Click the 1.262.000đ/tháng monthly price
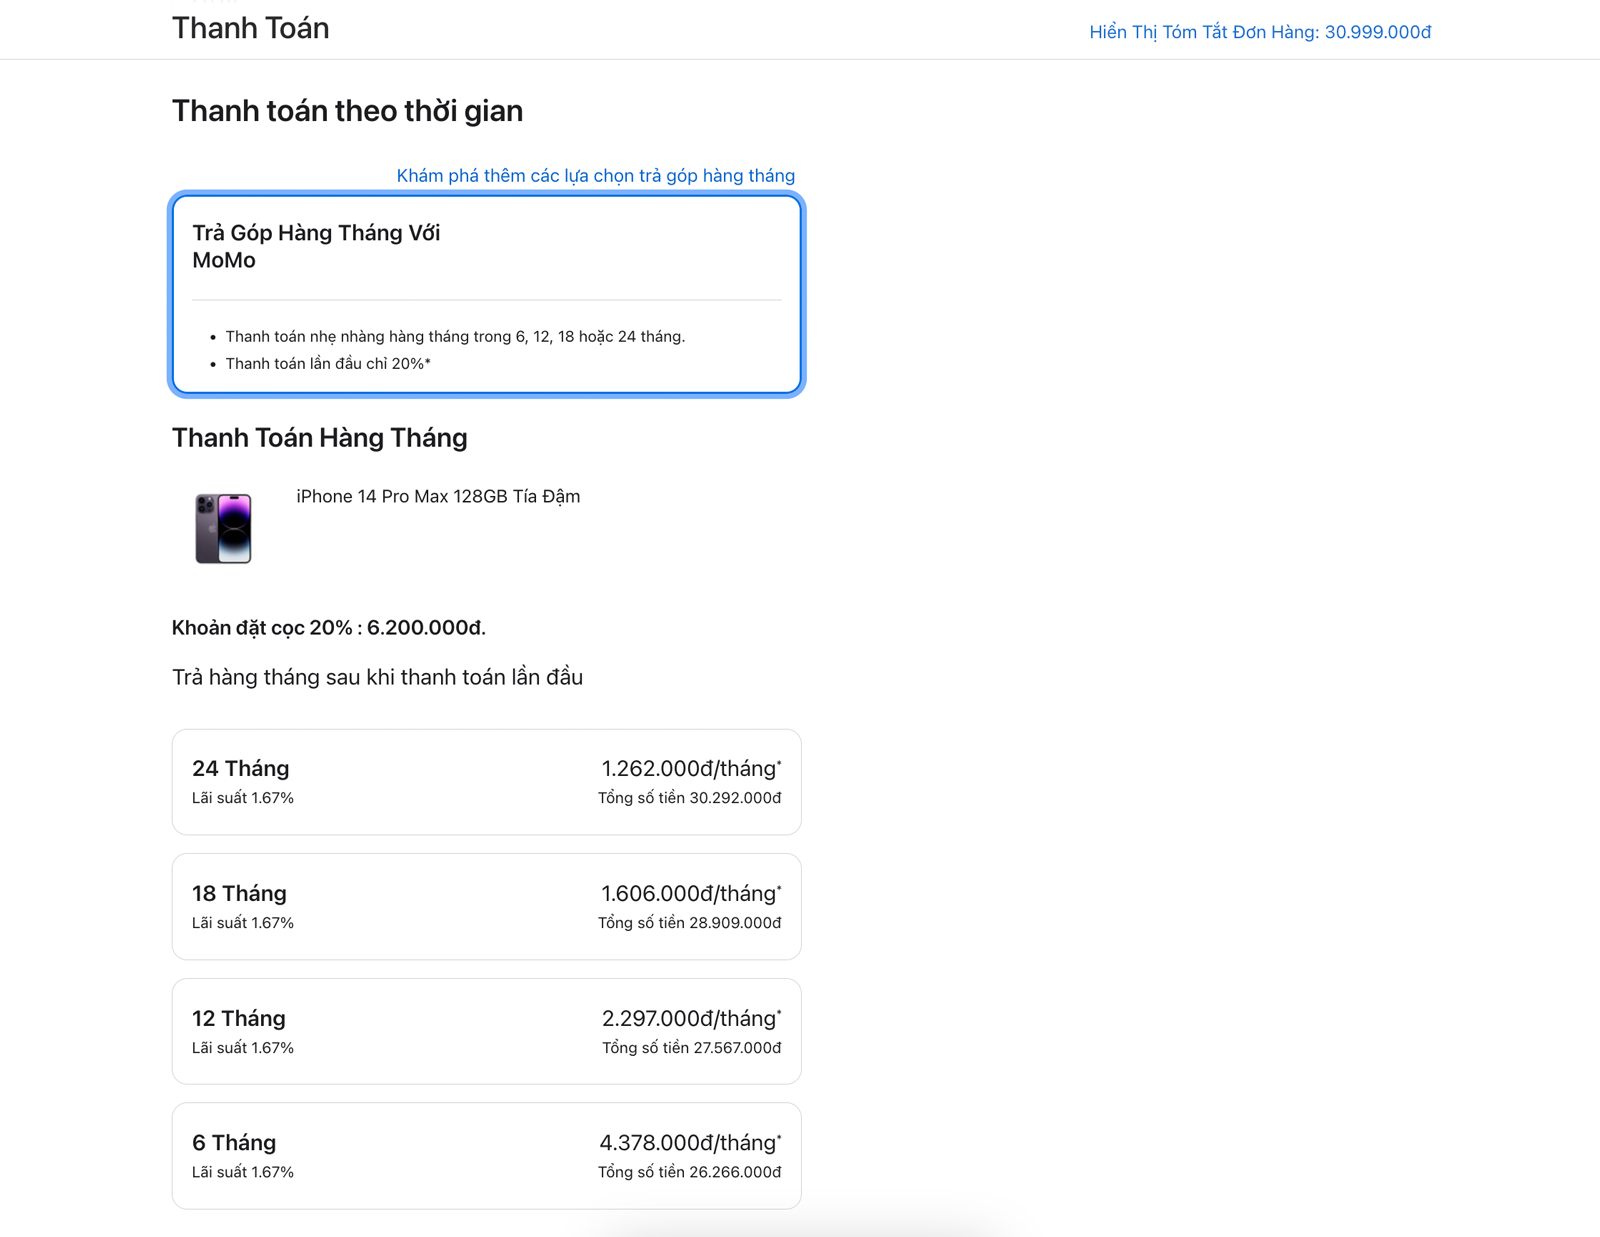 coord(691,768)
